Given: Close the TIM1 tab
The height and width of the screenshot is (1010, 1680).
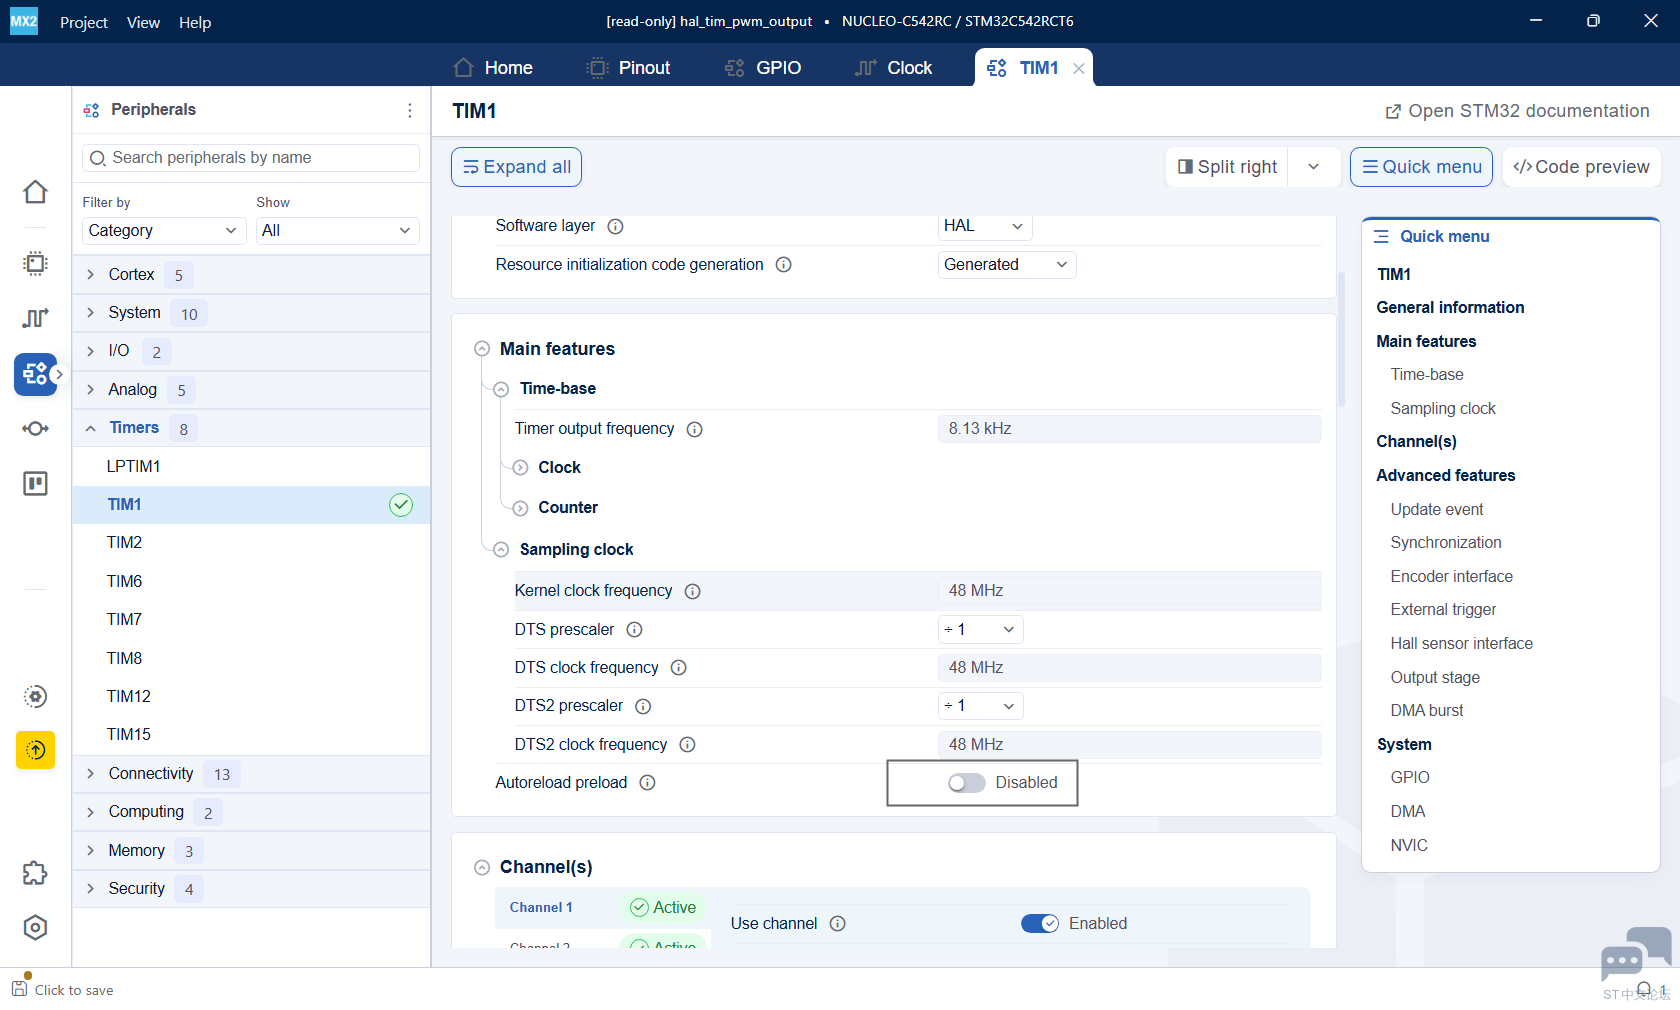Looking at the screenshot, I should [1079, 68].
